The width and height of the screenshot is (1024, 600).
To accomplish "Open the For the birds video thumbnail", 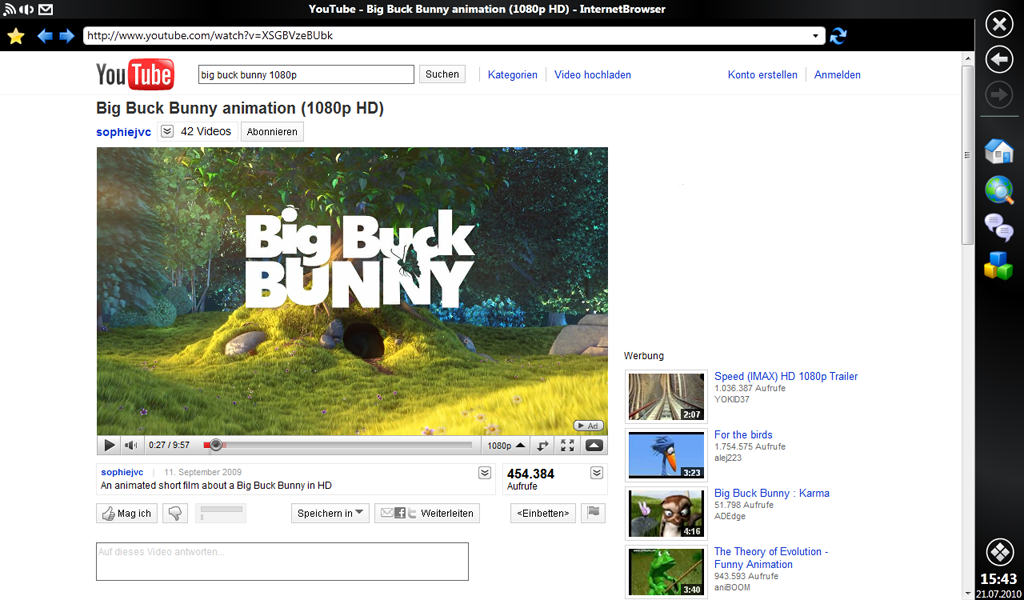I will [x=667, y=455].
